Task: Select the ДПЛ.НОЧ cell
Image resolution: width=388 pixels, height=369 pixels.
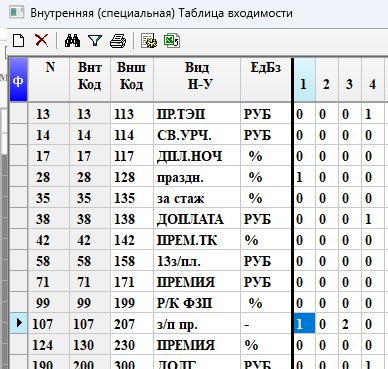Action: click(197, 156)
